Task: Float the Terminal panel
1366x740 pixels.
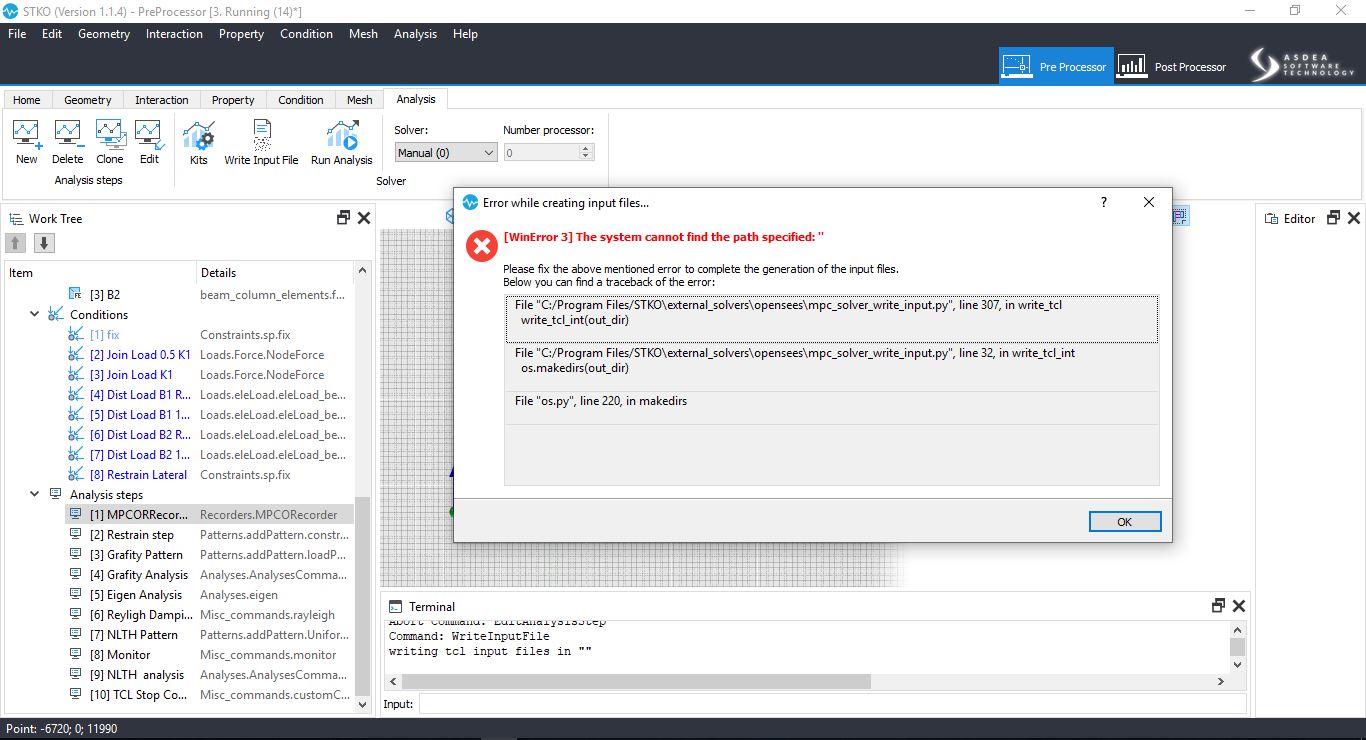Action: [1218, 606]
